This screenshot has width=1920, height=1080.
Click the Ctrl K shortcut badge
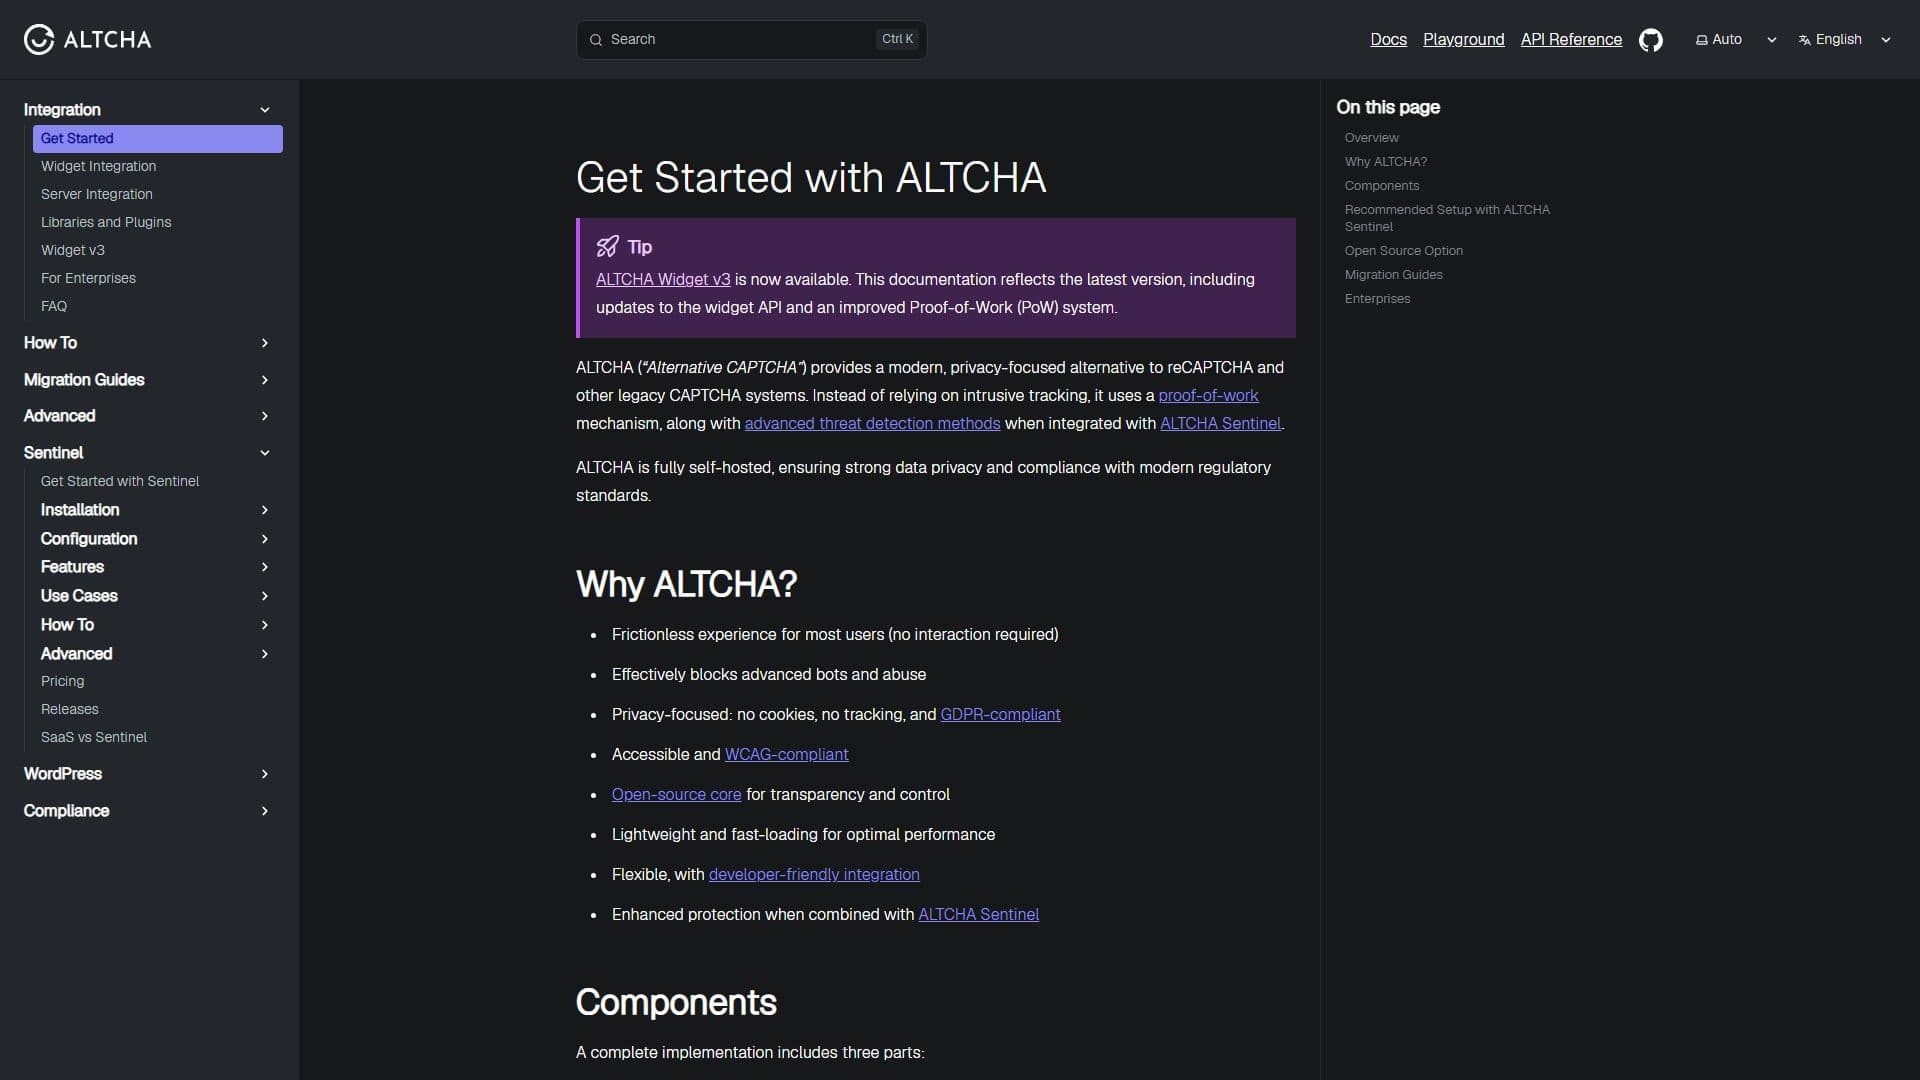[897, 40]
